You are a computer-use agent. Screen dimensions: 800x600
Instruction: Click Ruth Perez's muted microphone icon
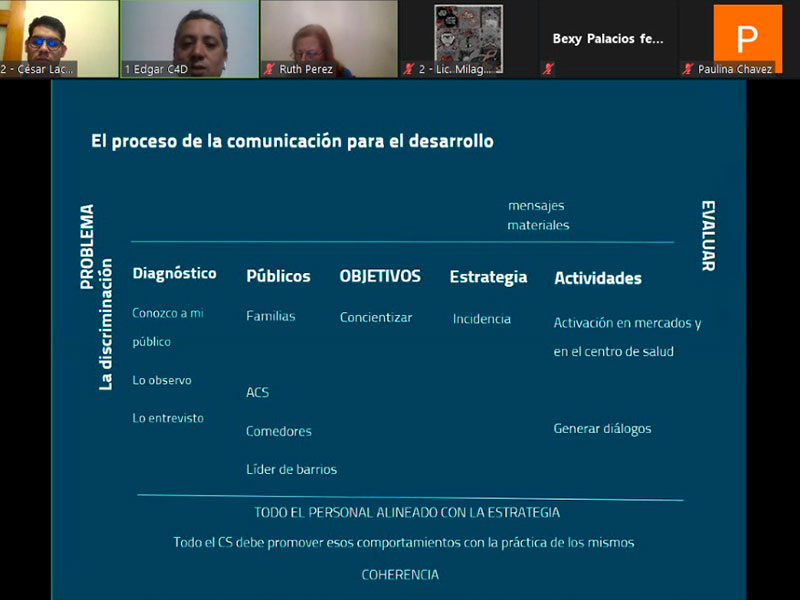[x=269, y=69]
